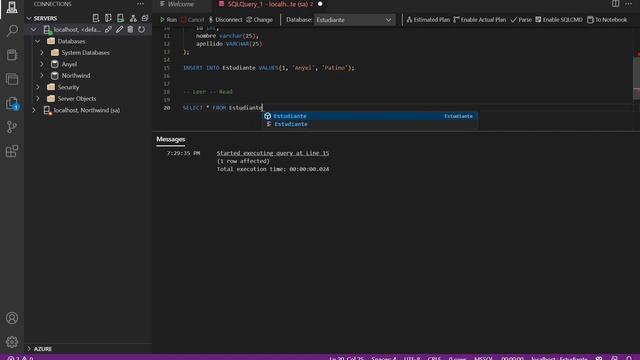The height and width of the screenshot is (360, 640).
Task: Click the link icon on the localhost default row
Action: point(108,29)
